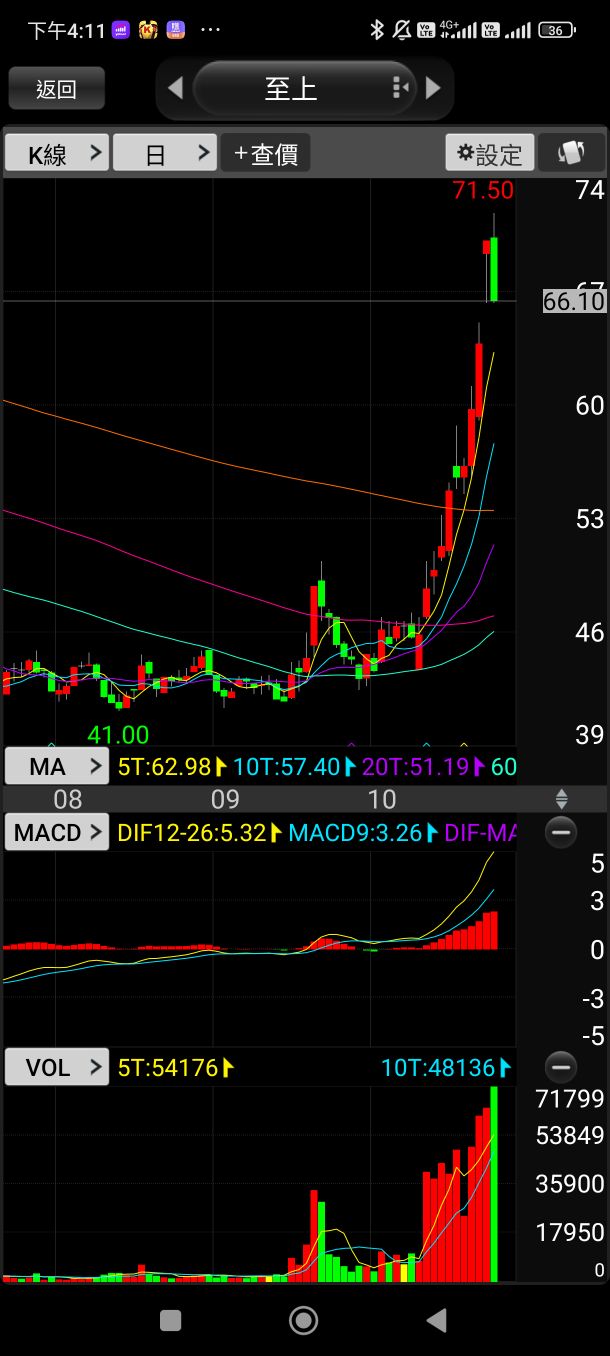
Task: Tap the rotate screen icon
Action: (572, 154)
